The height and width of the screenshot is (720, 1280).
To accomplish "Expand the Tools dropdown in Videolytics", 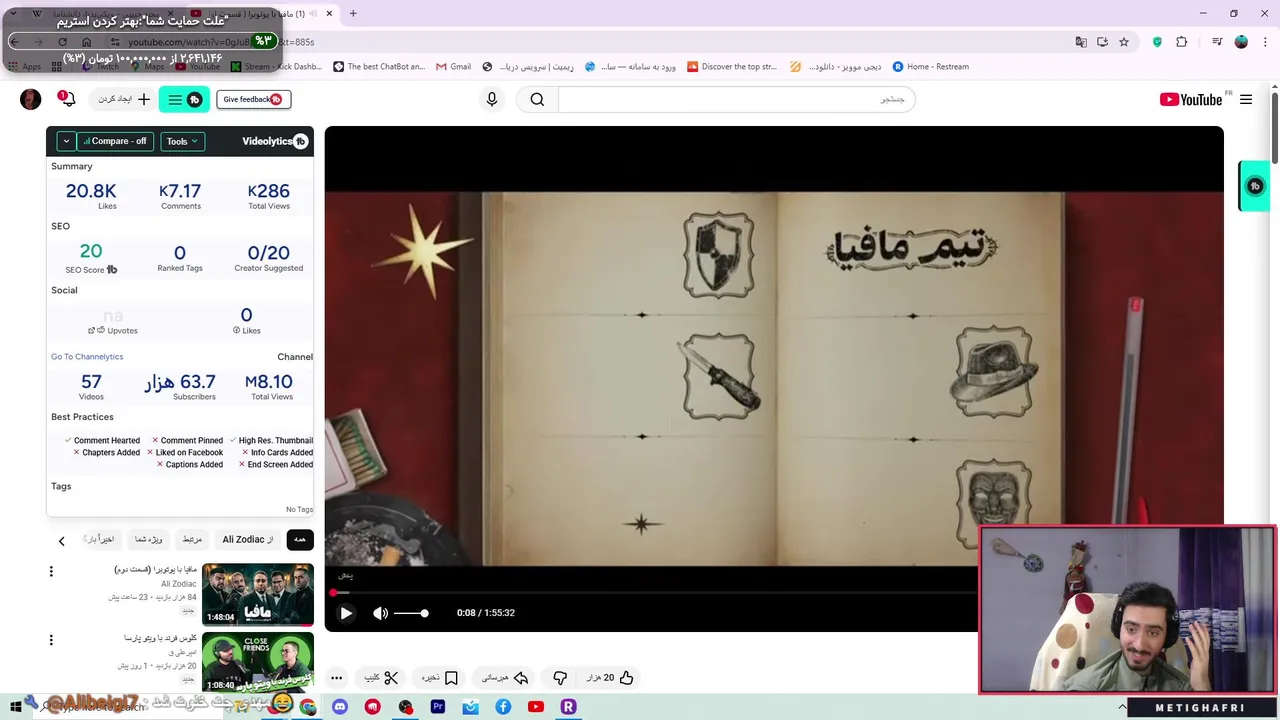I will pos(181,141).
